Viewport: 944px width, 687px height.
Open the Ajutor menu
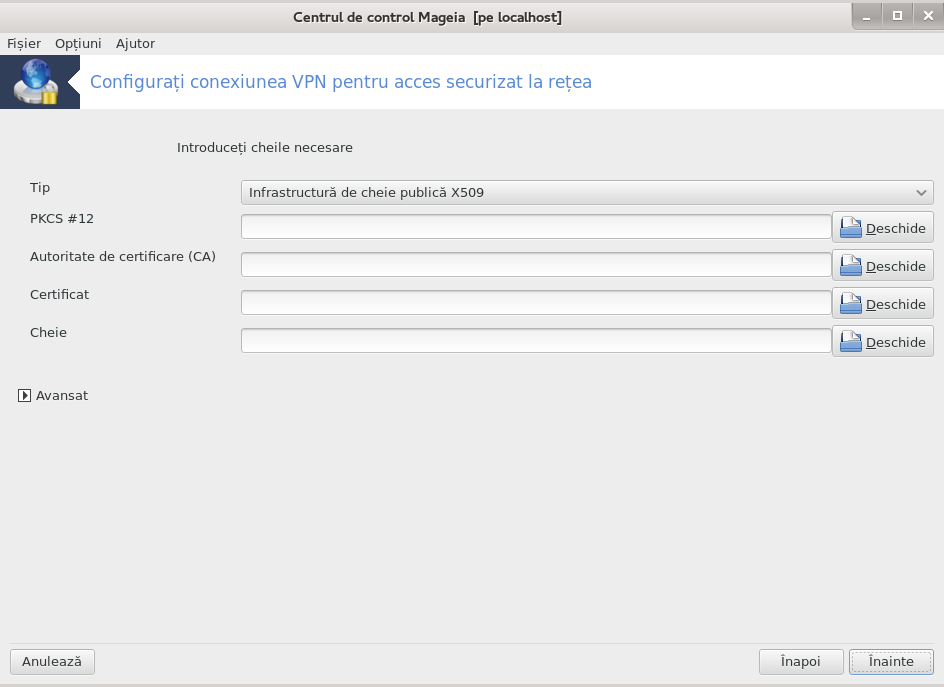[x=135, y=43]
